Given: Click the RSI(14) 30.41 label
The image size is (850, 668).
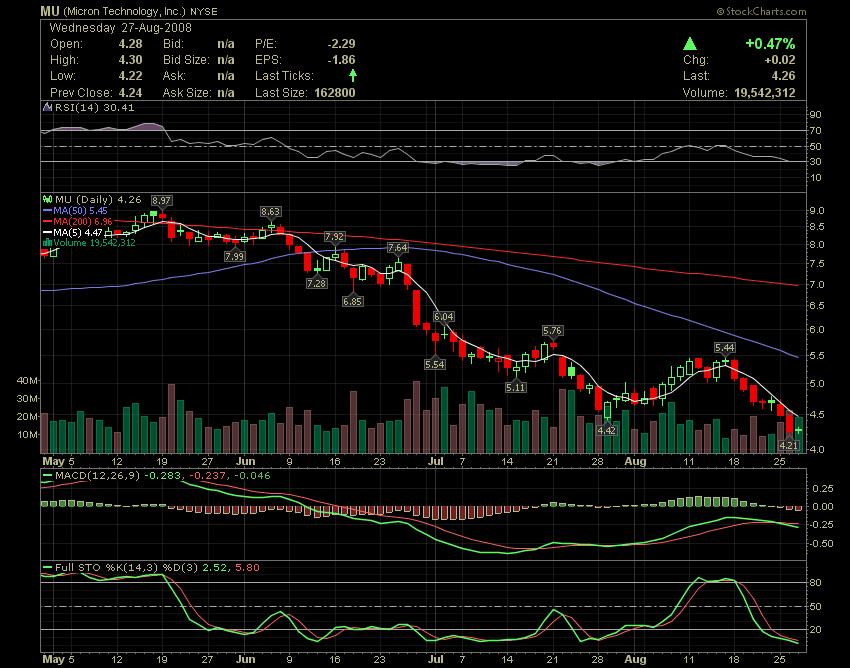Looking at the screenshot, I should (x=95, y=107).
